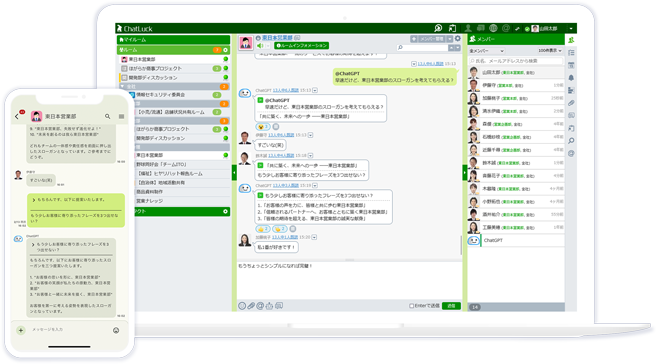Open the 営業ナレッジ room

tap(182, 201)
